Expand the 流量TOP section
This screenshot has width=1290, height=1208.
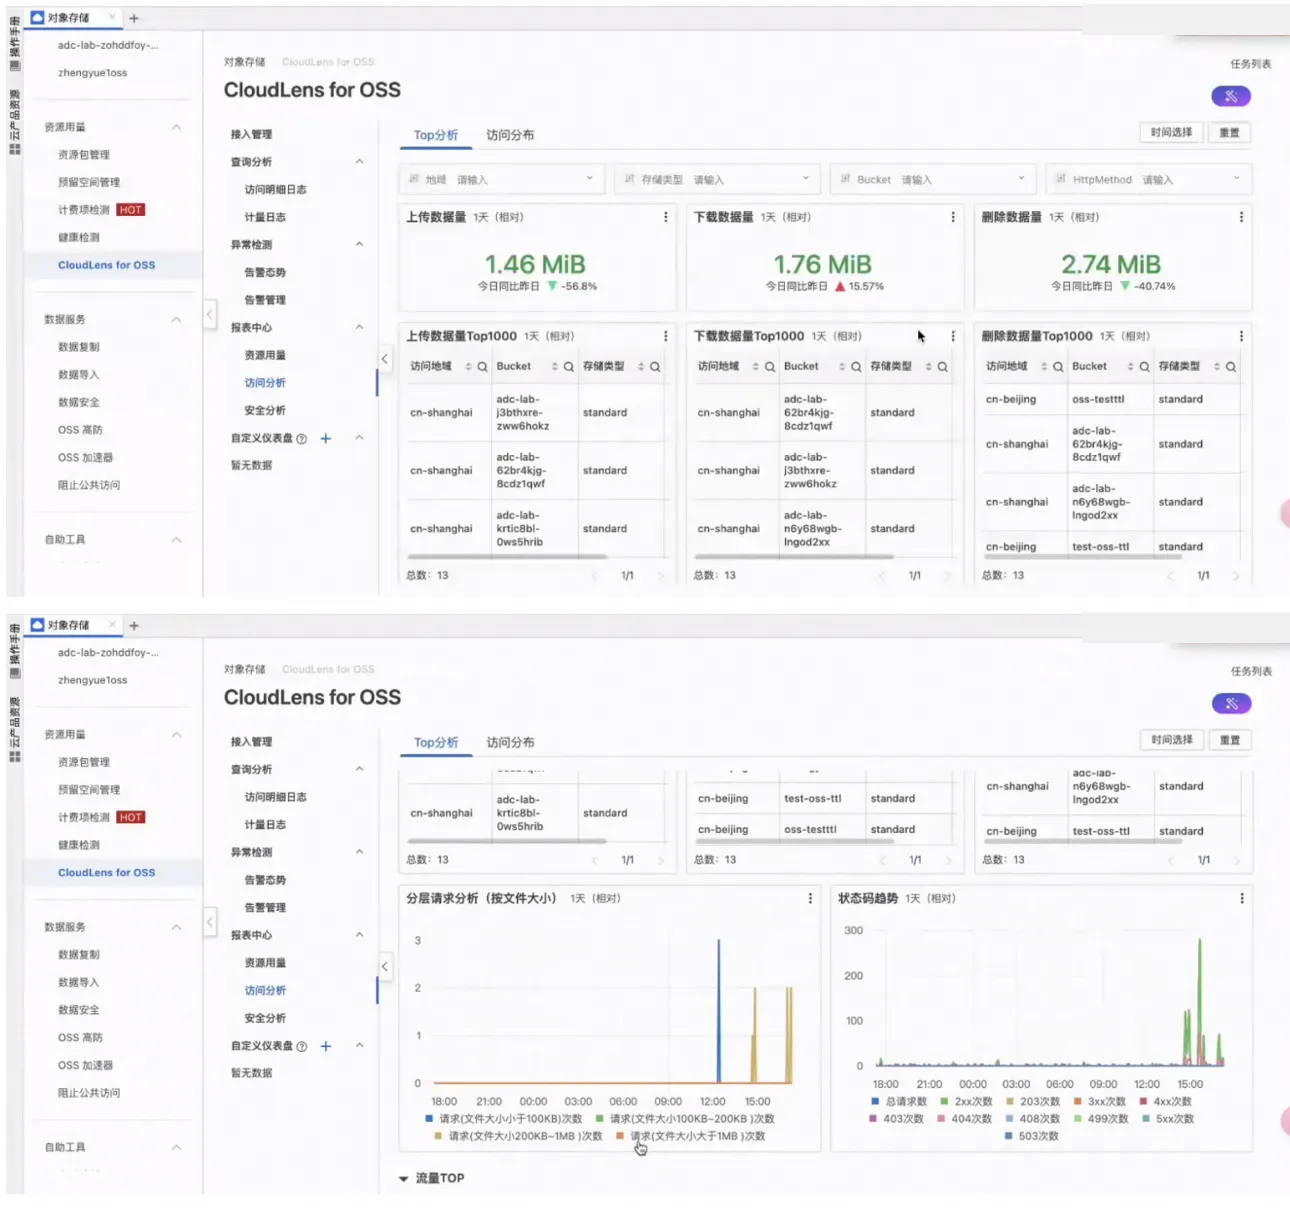coord(432,1178)
